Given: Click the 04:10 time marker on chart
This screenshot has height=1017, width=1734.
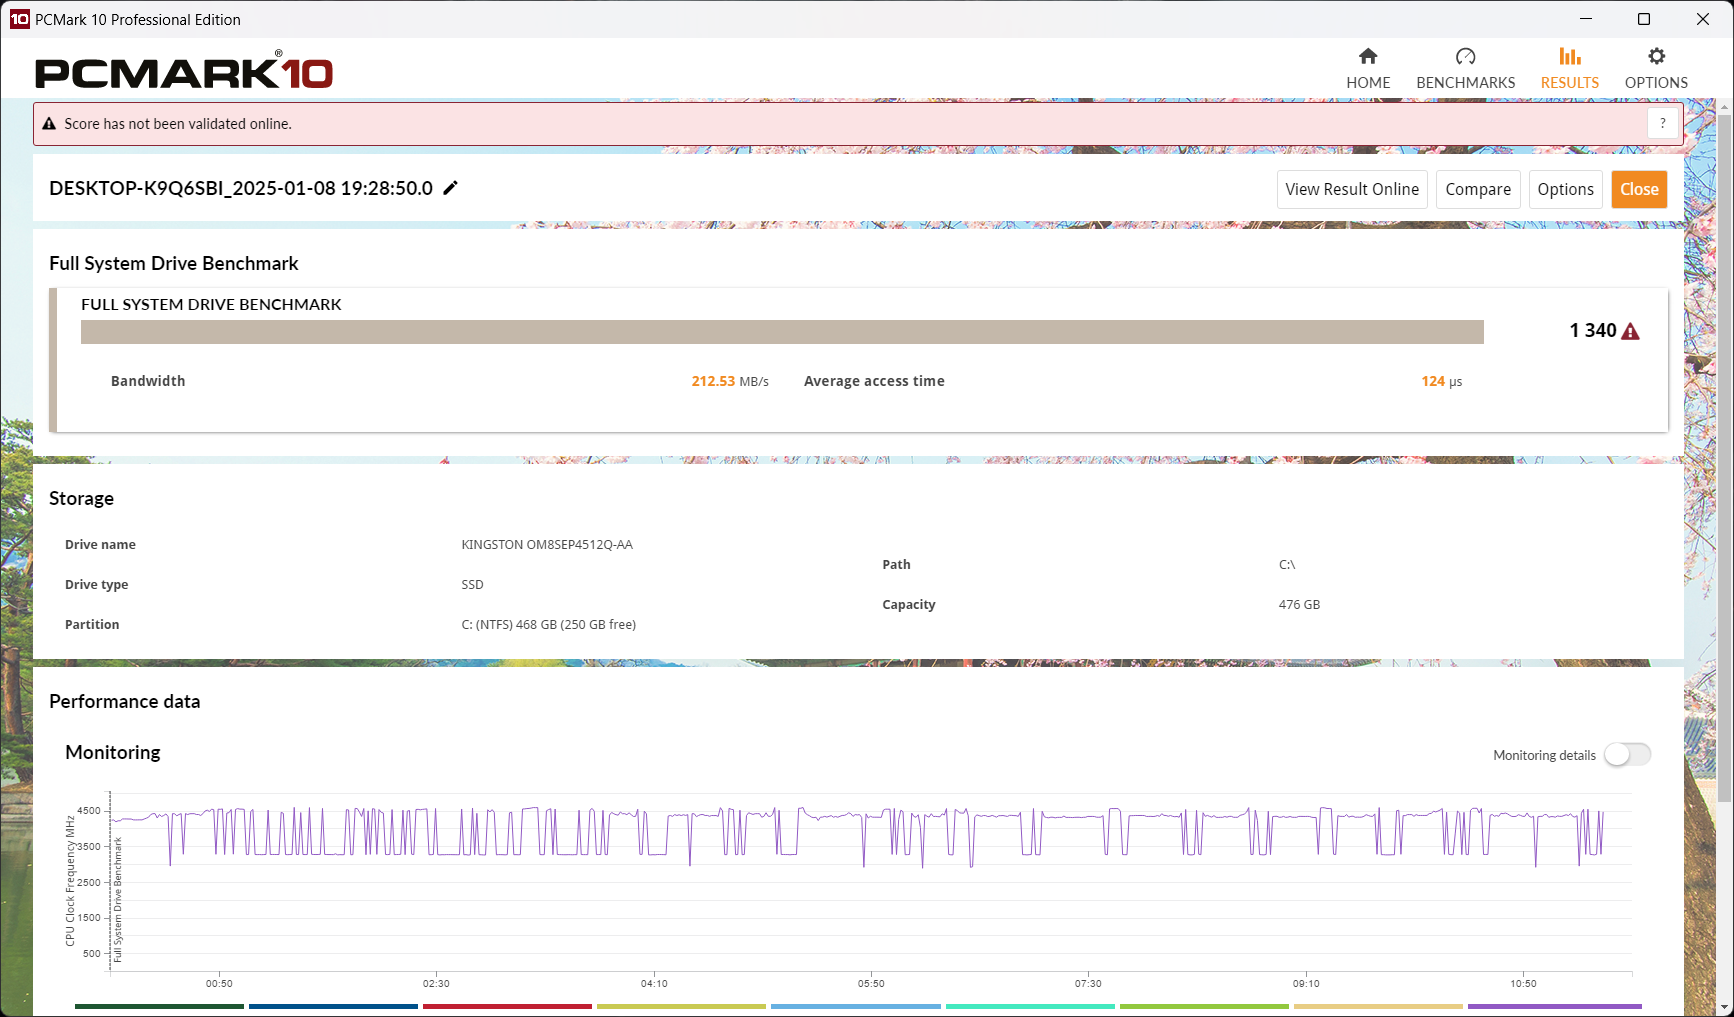Looking at the screenshot, I should (x=654, y=984).
